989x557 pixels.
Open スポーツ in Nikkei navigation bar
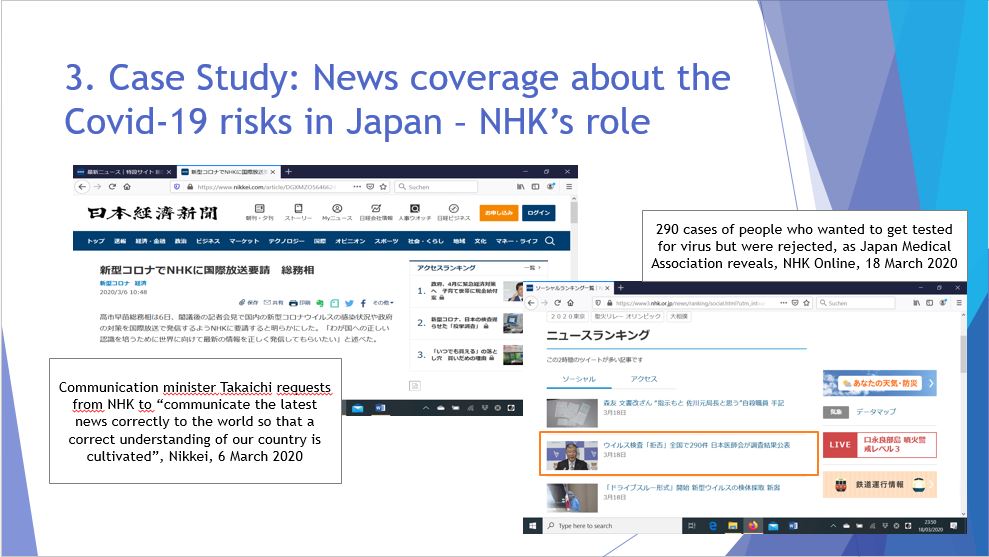pos(386,241)
